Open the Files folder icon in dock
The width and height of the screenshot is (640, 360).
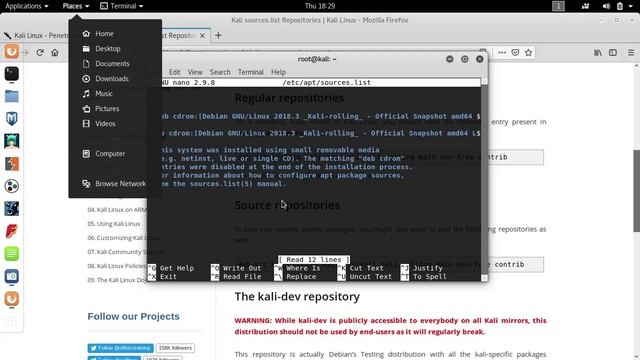[11, 96]
